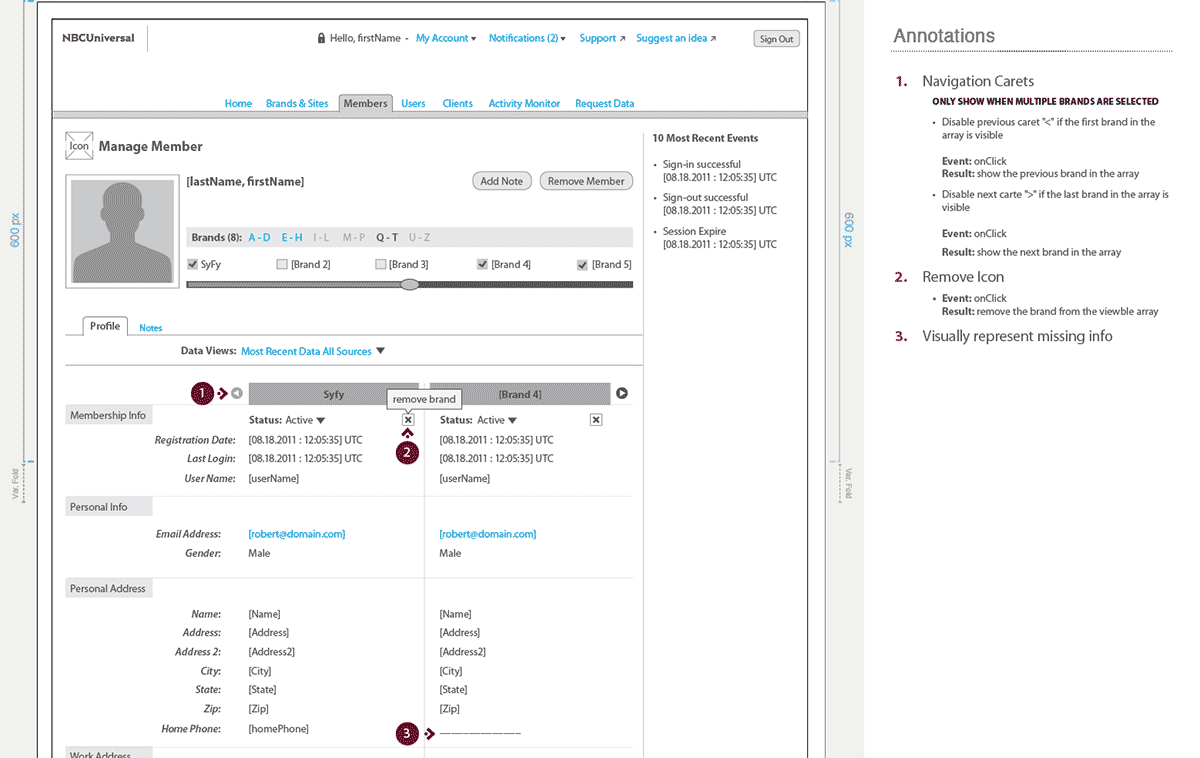Remove the Syfy brand column
This screenshot has width=1200, height=758.
(x=408, y=421)
